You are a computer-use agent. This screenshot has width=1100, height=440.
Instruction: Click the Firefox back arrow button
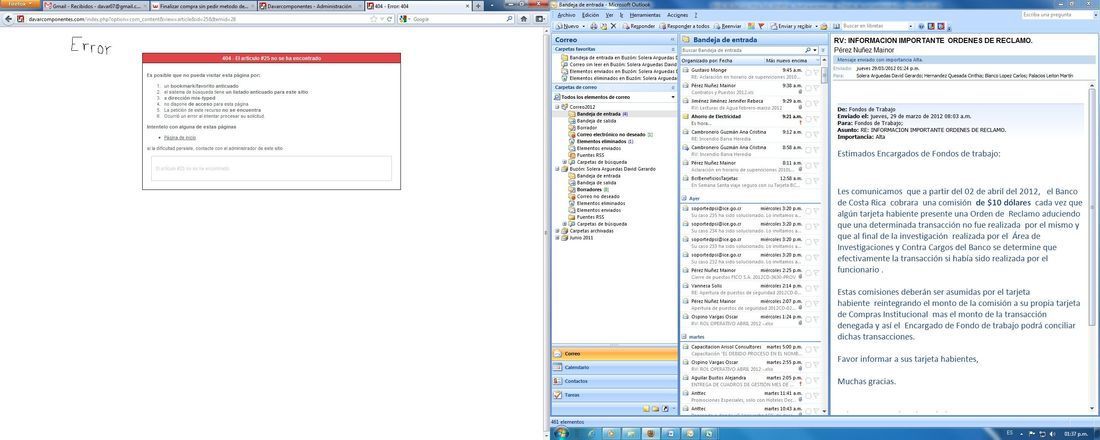tap(8, 19)
